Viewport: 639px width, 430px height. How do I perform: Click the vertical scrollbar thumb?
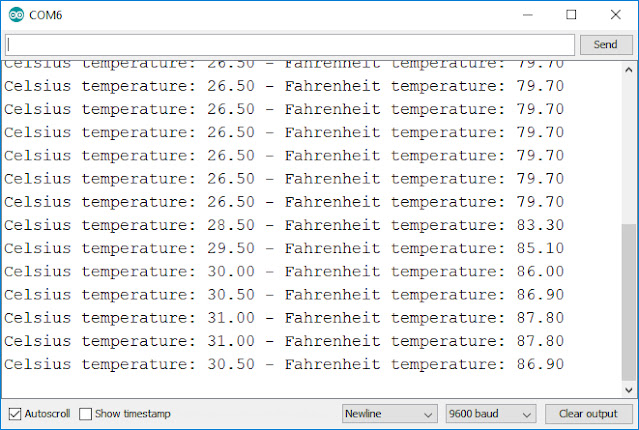click(x=629, y=302)
